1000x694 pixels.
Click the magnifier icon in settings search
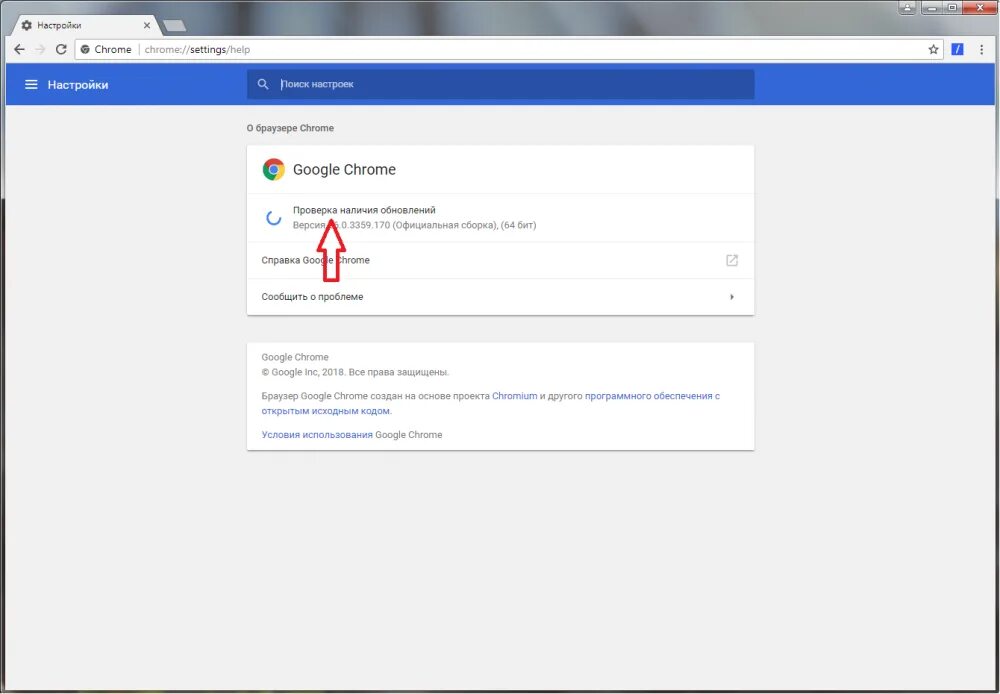(x=263, y=84)
